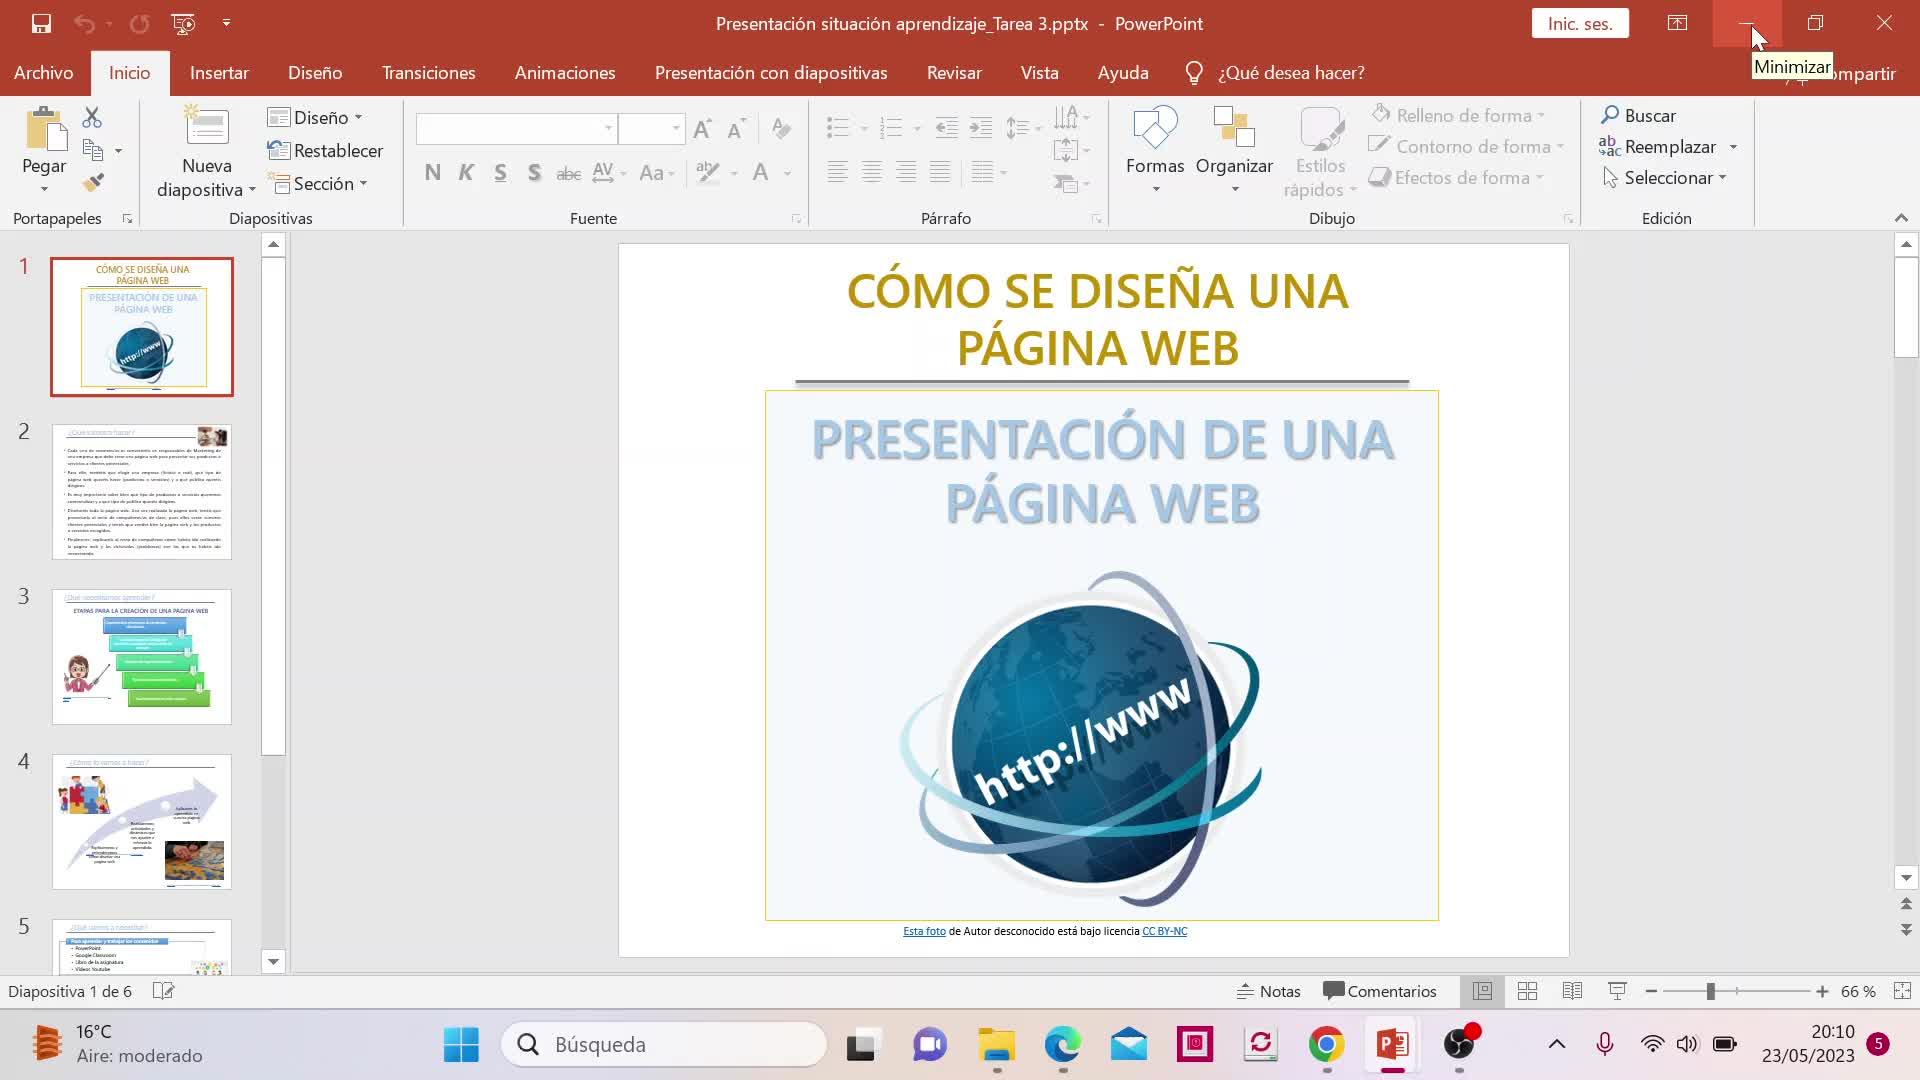Click the Cut scissors icon
1920x1080 pixels.
click(92, 118)
